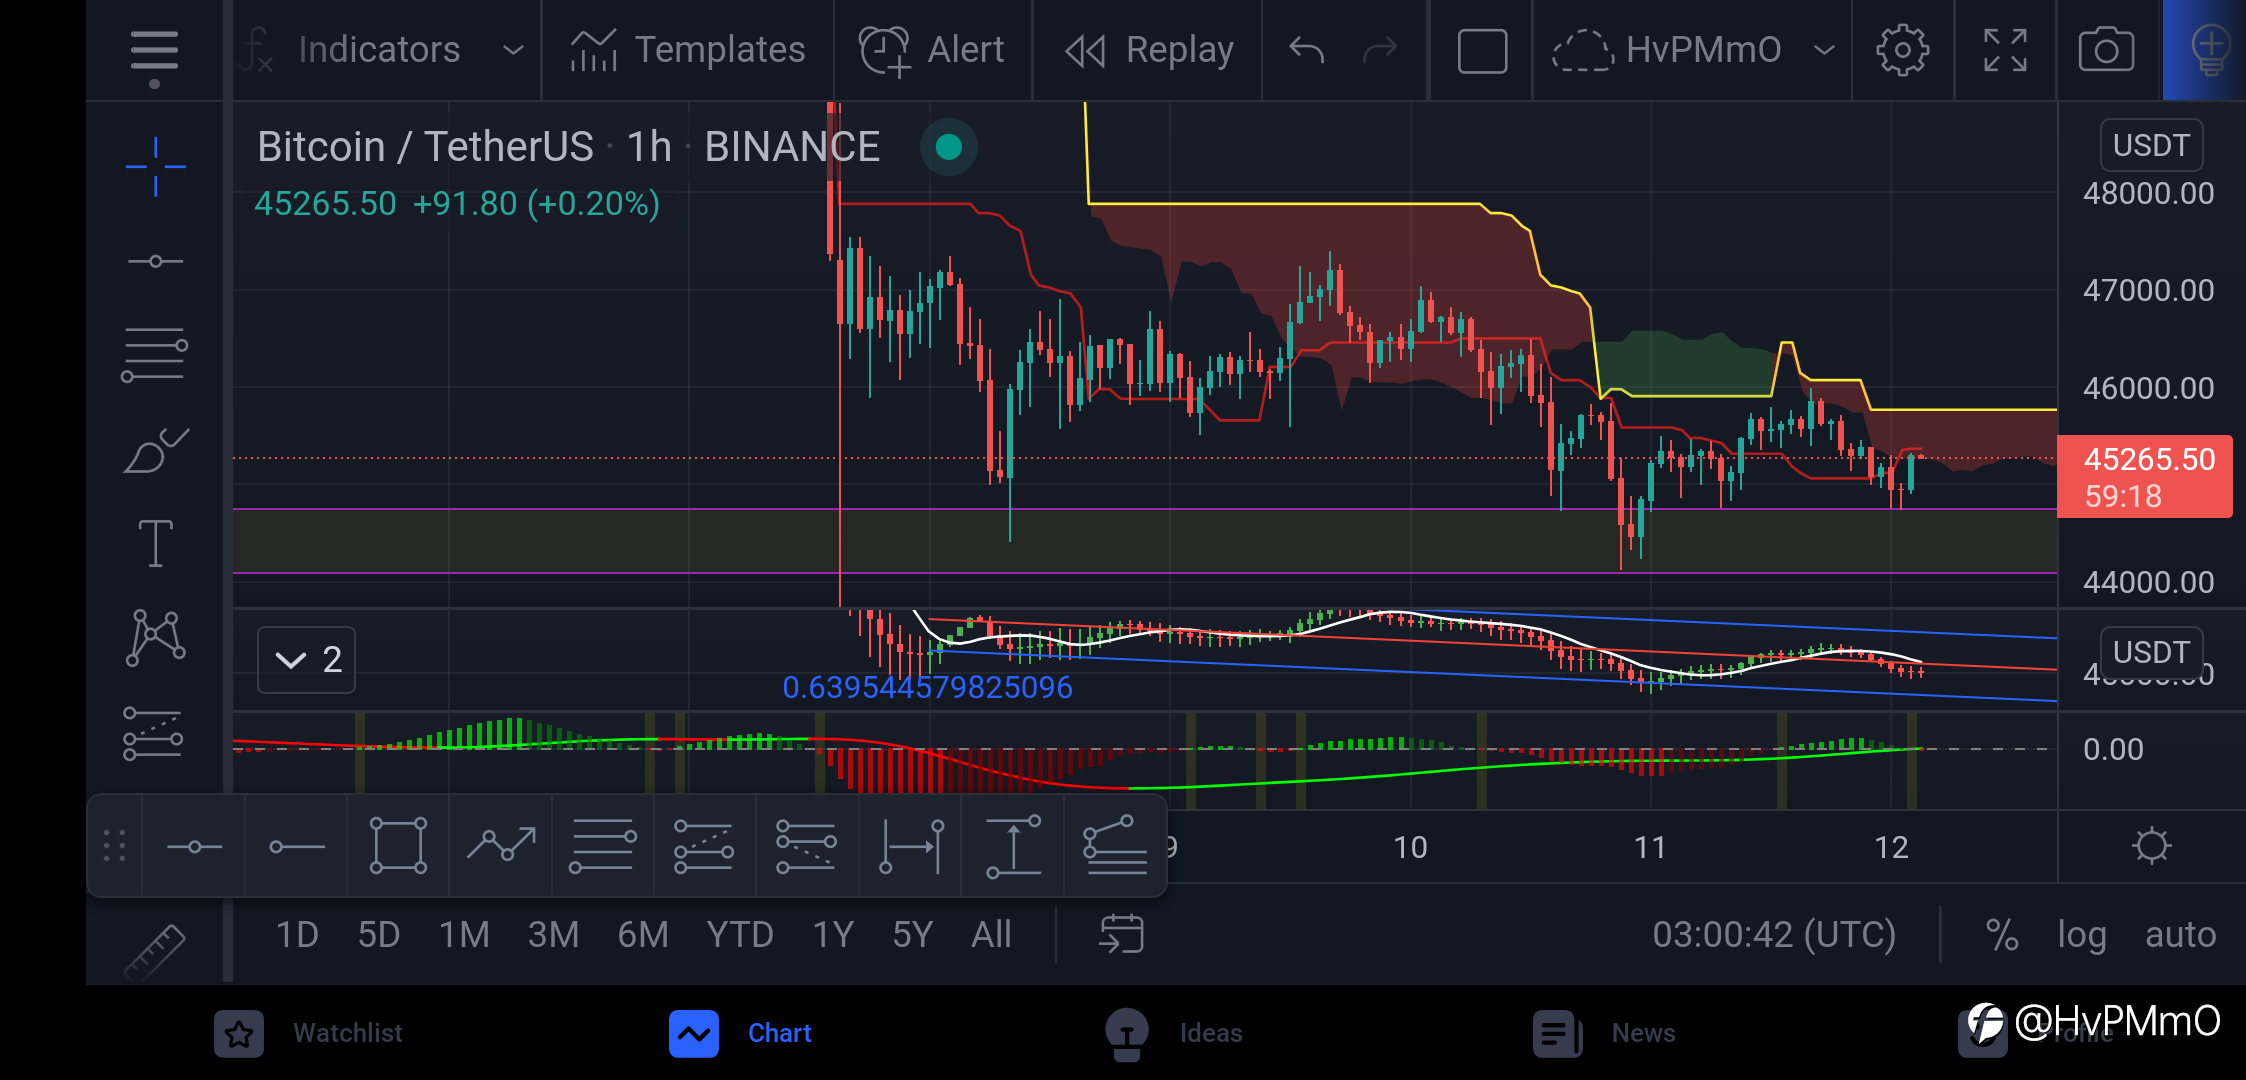Image resolution: width=2246 pixels, height=1080 pixels.
Task: Open timezone menu at 03:00:42 (UTC)
Action: click(1774, 935)
